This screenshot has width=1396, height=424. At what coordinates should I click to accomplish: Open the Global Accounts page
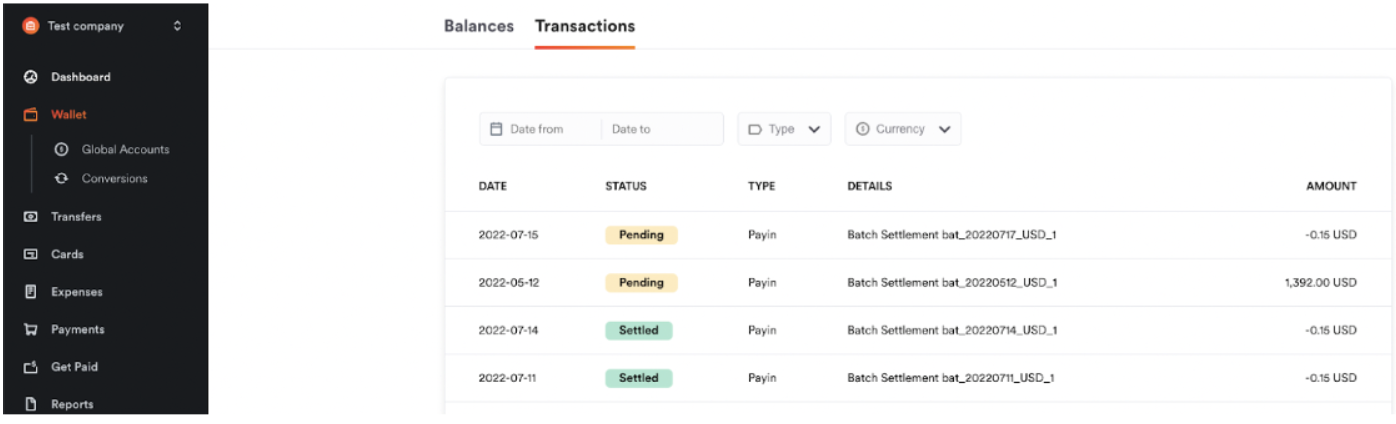[125, 149]
